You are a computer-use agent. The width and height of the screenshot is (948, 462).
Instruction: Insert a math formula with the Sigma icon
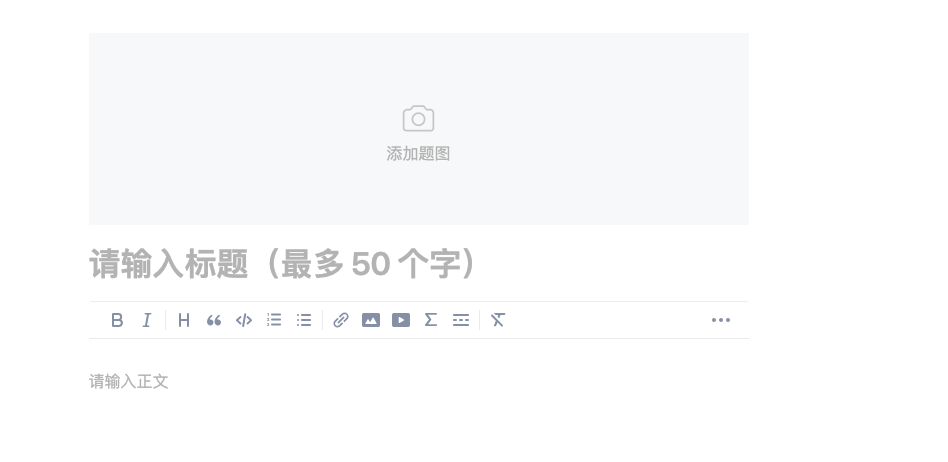coord(430,320)
